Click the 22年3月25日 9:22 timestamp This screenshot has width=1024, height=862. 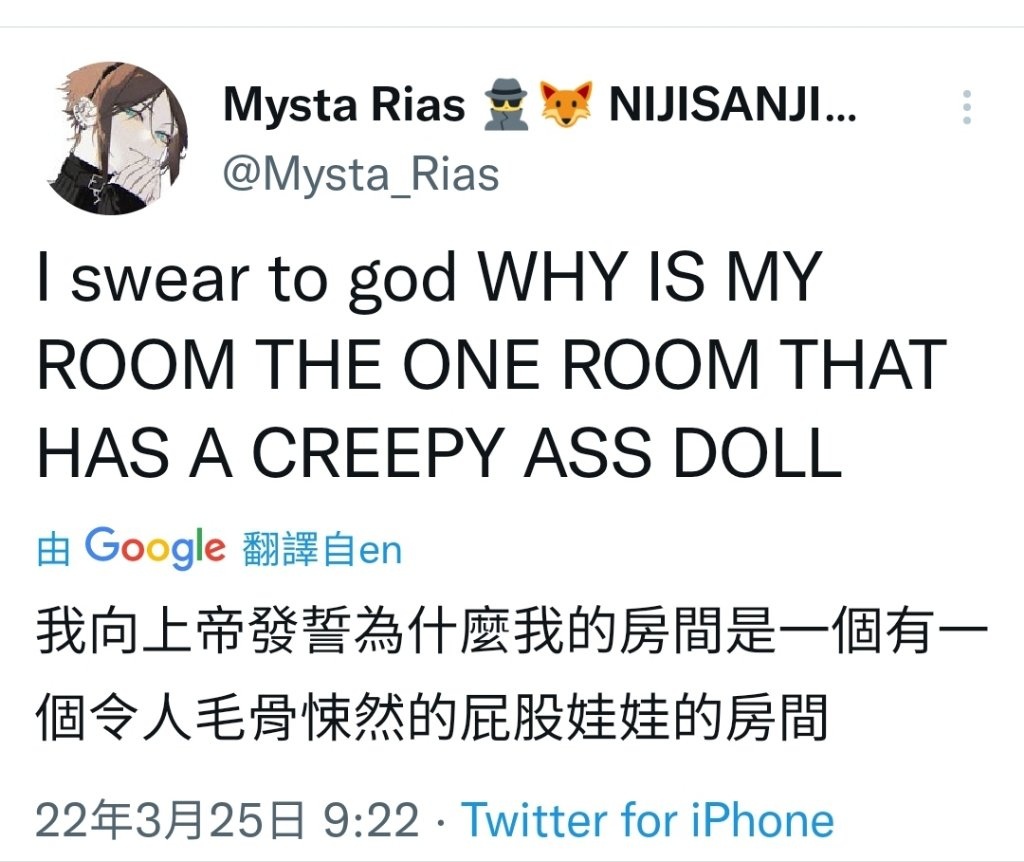coord(227,820)
